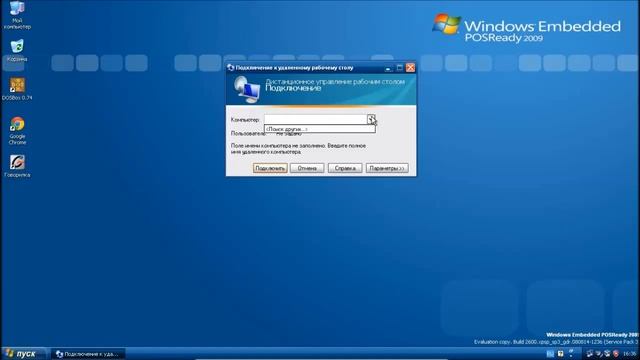640x360 pixels.
Task: Launch the DOSBox 0.74 shortcut
Action: pyautogui.click(x=17, y=89)
